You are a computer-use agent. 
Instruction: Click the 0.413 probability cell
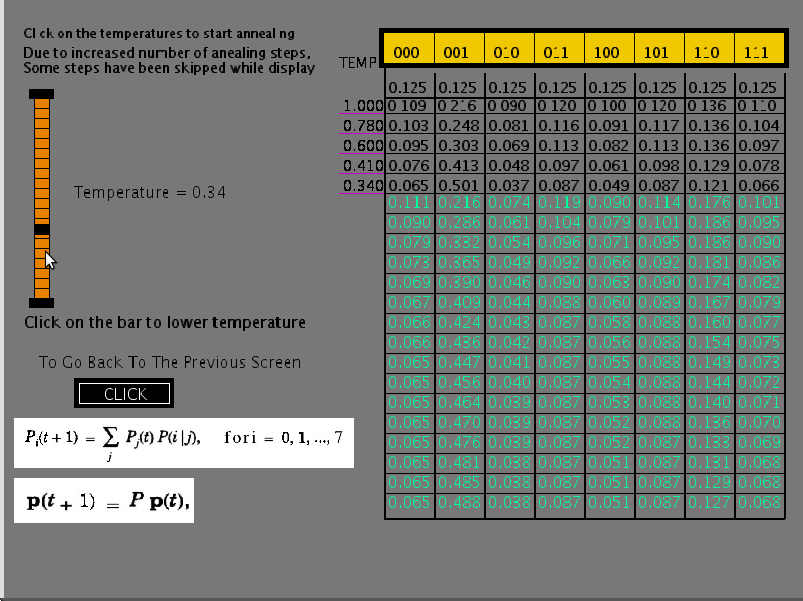459,165
